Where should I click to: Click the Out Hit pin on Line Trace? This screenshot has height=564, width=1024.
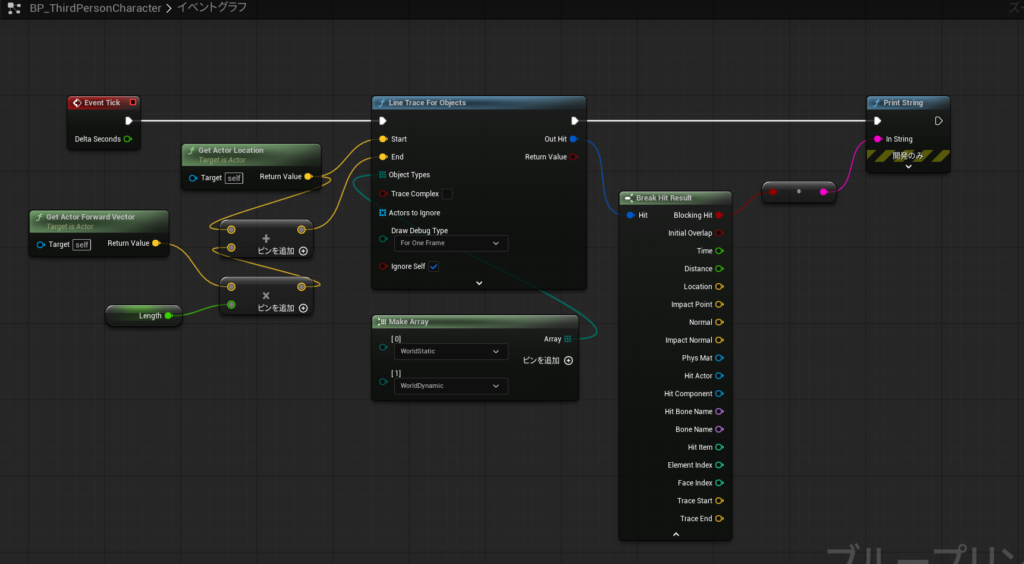(574, 139)
